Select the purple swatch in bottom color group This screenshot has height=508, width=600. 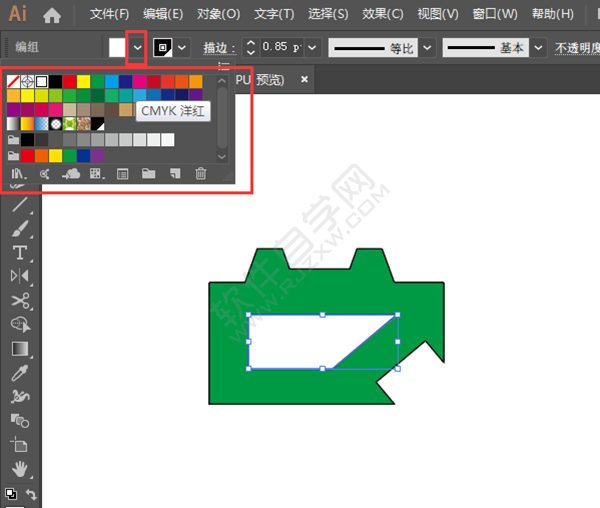click(98, 156)
